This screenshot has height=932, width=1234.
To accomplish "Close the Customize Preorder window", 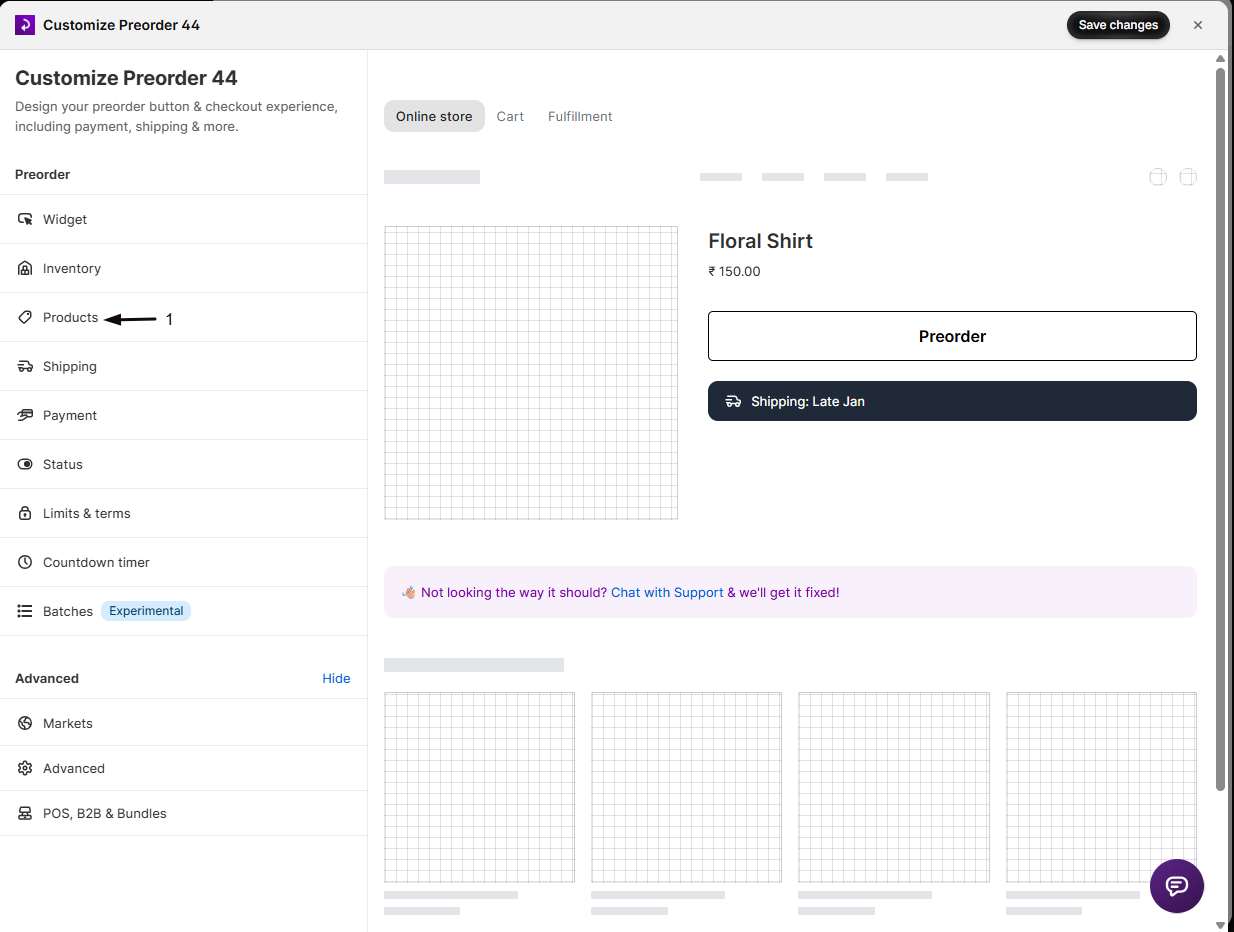I will tap(1198, 25).
